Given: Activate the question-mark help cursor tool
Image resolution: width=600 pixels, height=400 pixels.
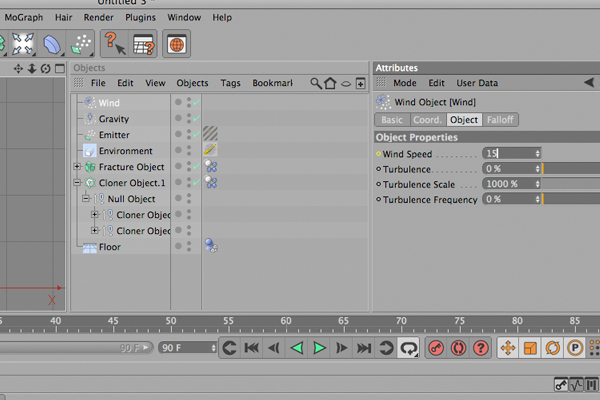Looking at the screenshot, I should (115, 44).
